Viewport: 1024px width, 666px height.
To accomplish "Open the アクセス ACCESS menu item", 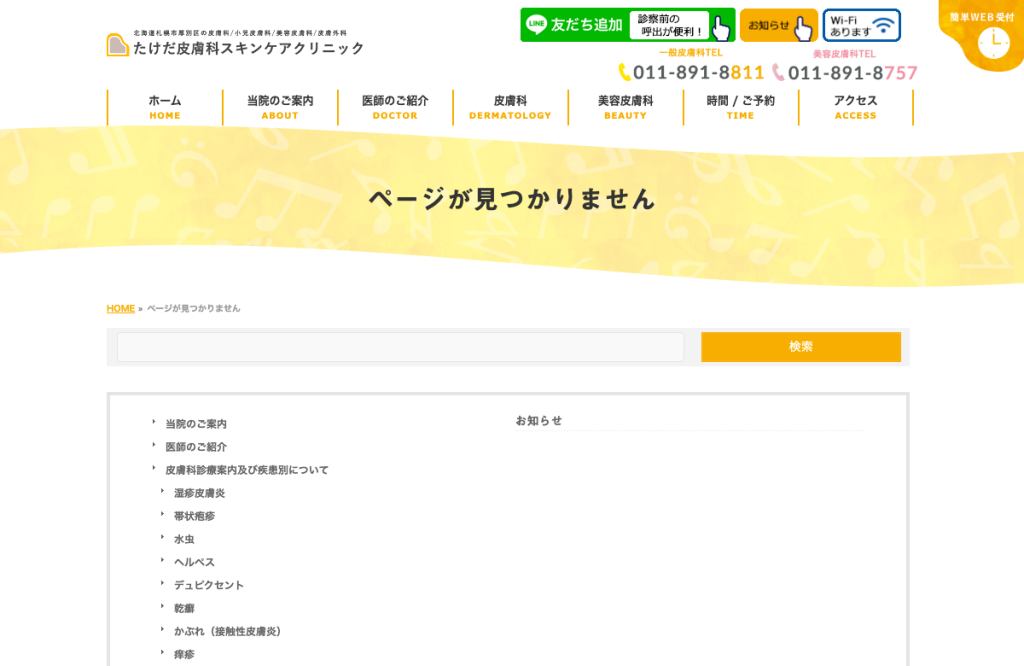I will (856, 107).
